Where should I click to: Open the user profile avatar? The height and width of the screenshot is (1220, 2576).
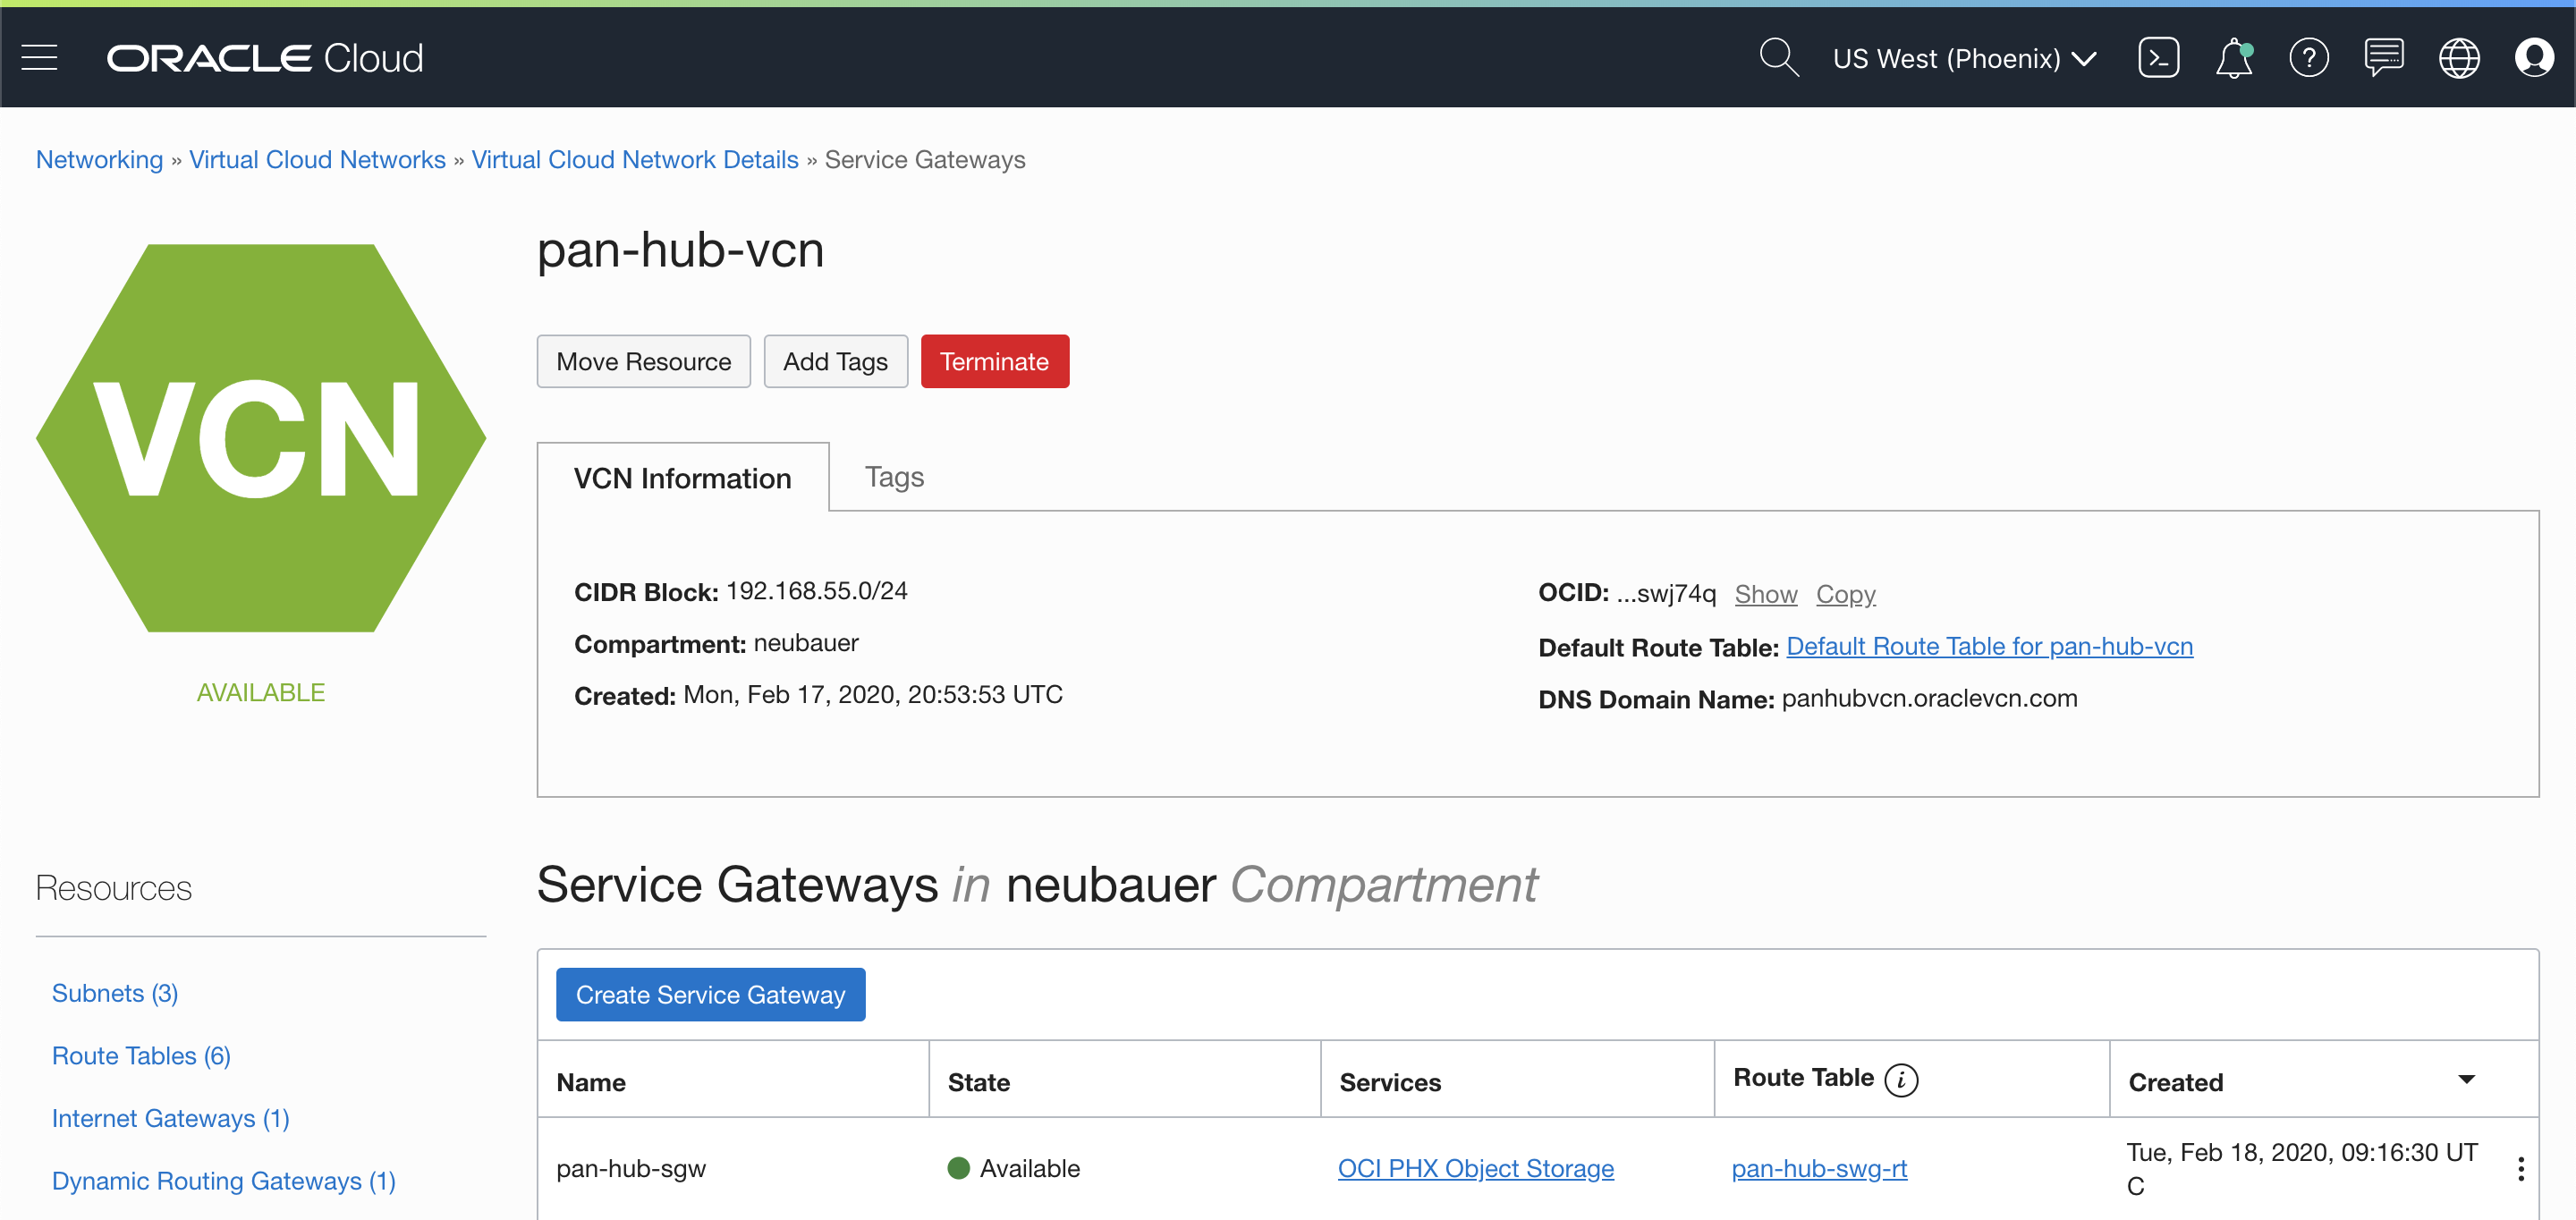click(2533, 58)
